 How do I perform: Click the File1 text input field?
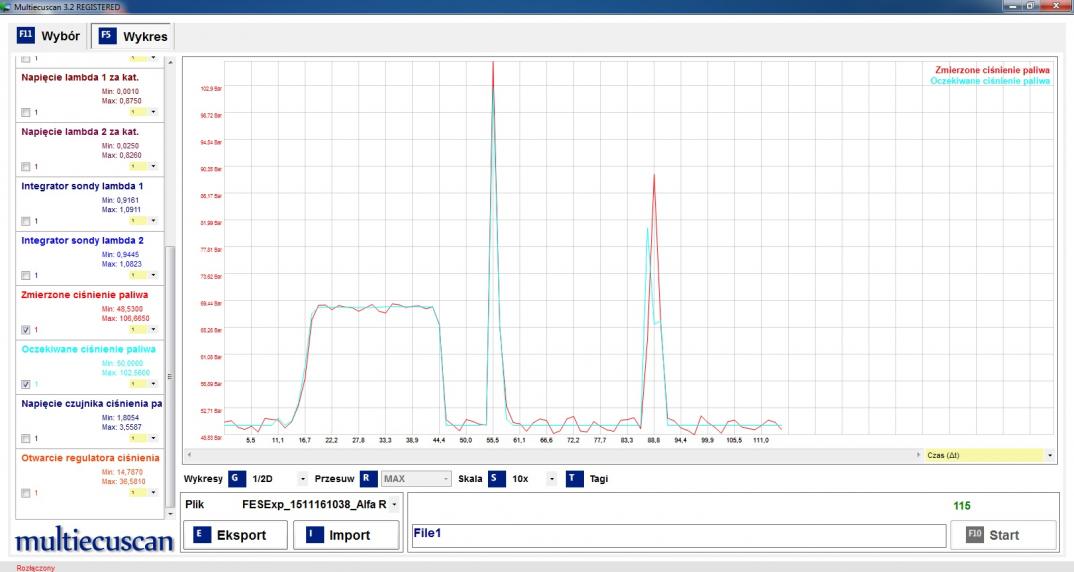[x=678, y=536]
